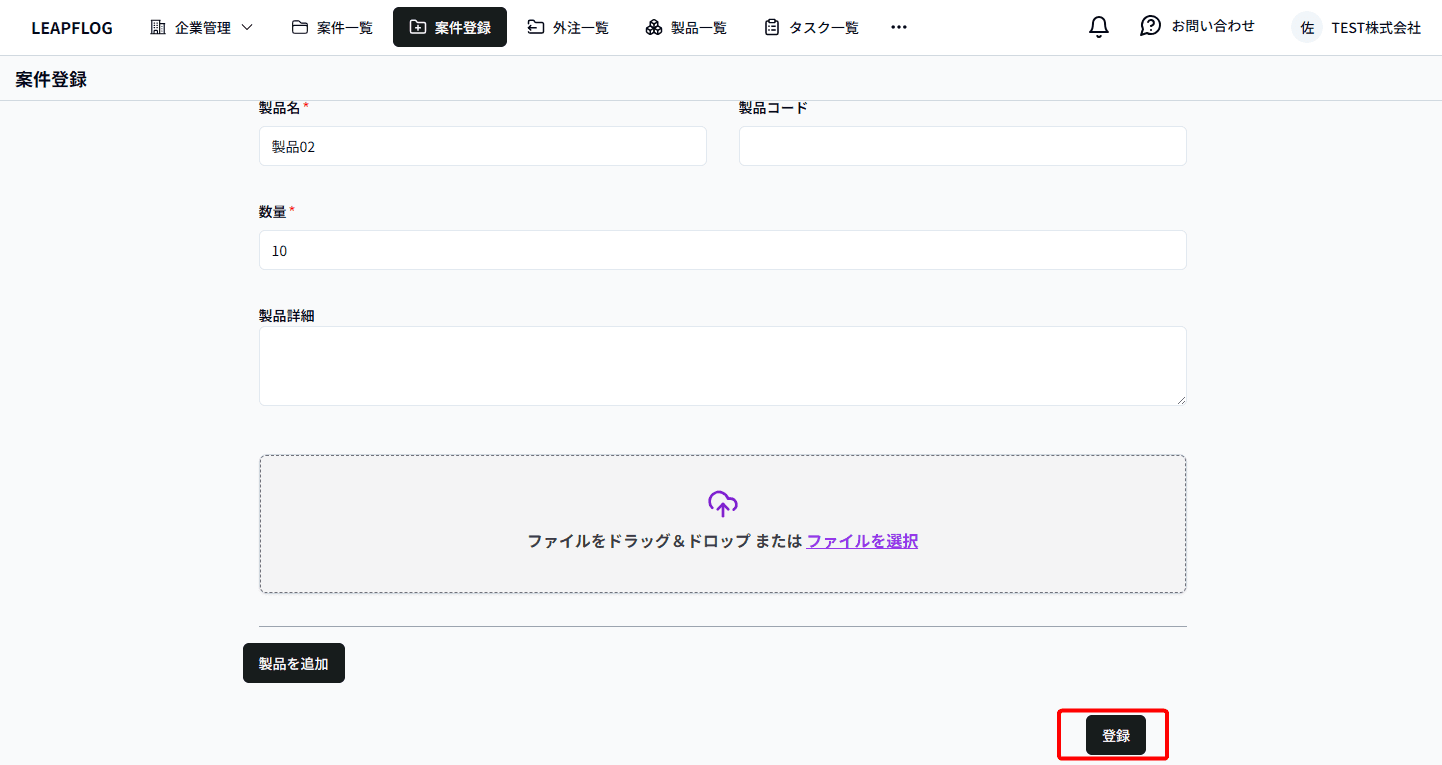Select the 案件一覧 folder icon
The height and width of the screenshot is (765, 1442).
click(x=299, y=27)
